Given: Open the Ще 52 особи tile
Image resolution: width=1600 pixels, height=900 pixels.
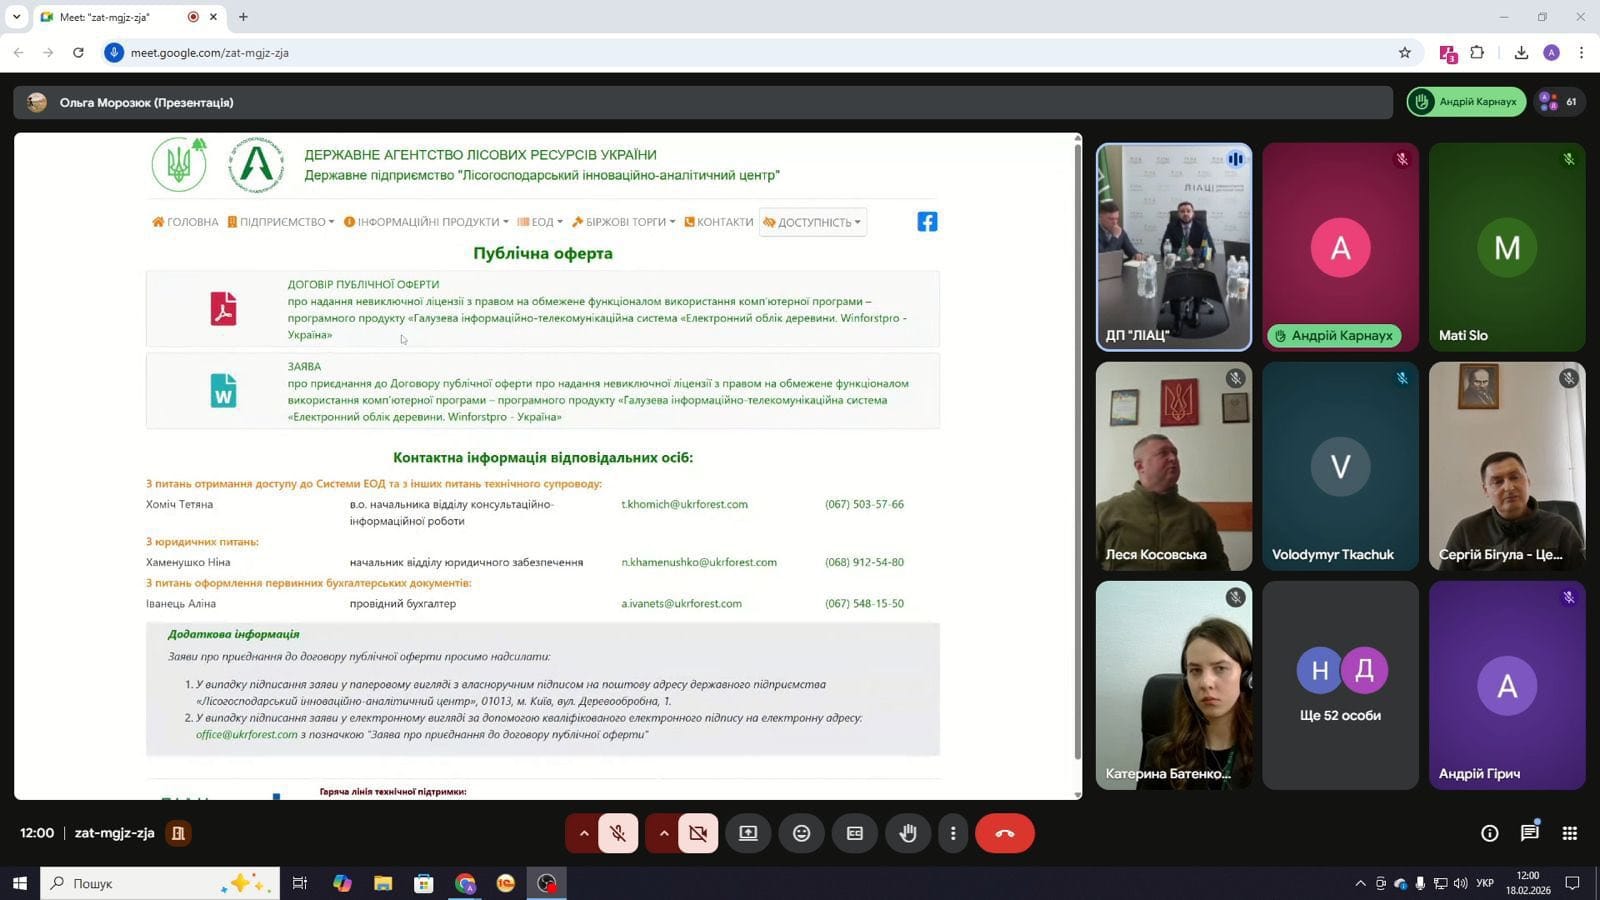Looking at the screenshot, I should coord(1340,685).
